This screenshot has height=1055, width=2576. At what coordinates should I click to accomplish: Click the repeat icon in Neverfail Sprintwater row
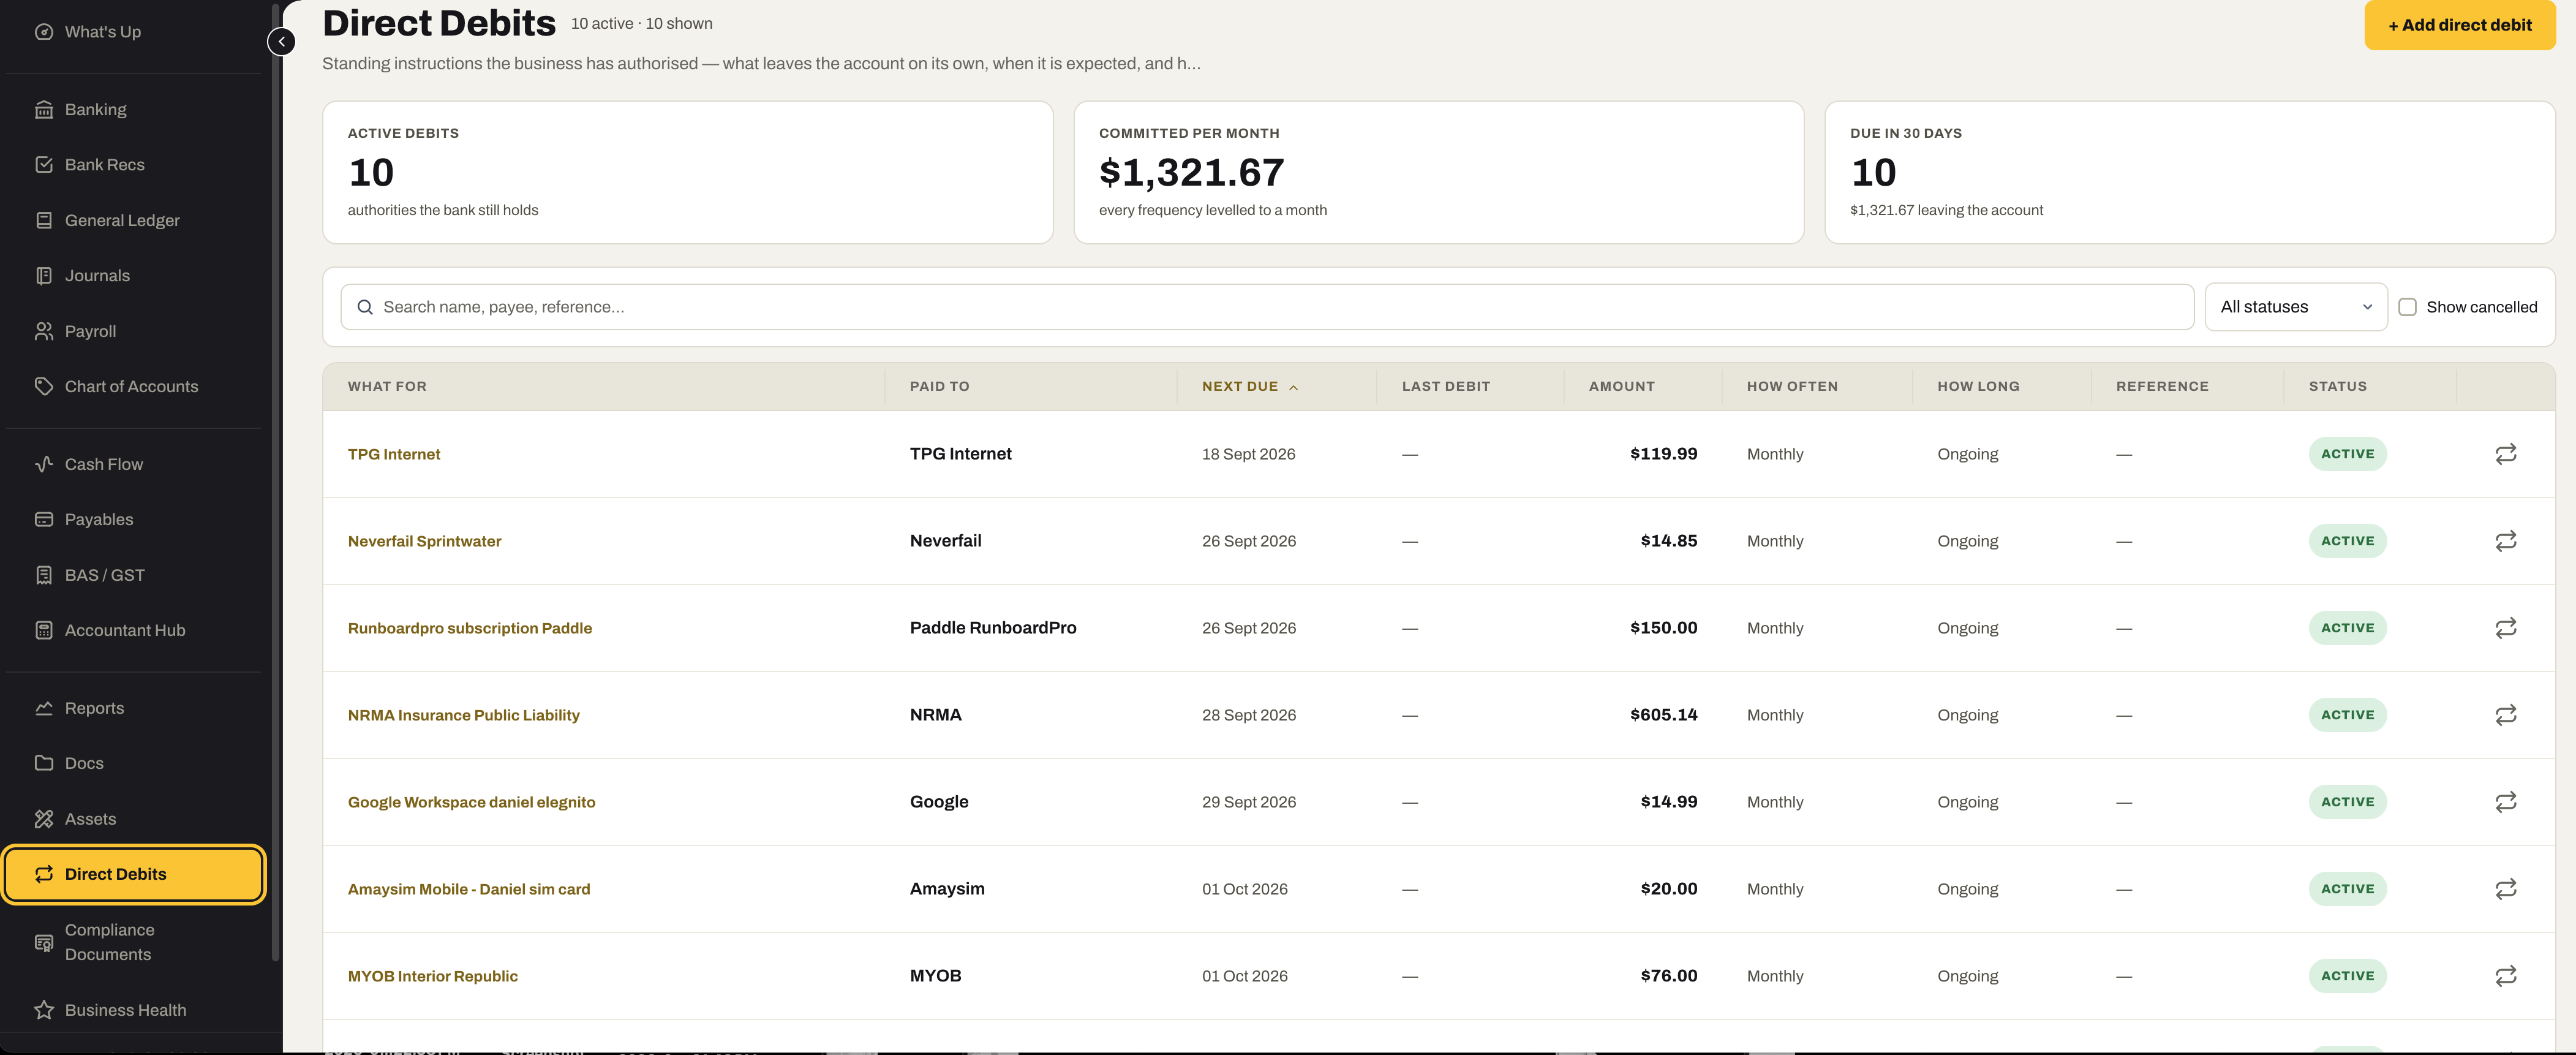[2505, 541]
